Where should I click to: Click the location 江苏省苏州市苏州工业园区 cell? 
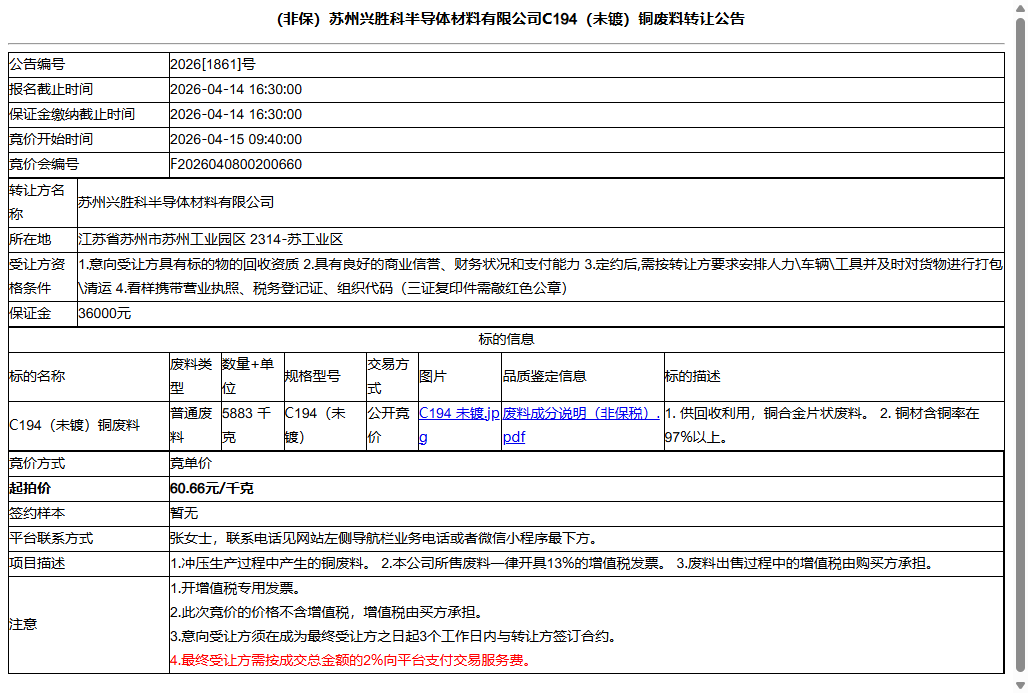(x=540, y=239)
